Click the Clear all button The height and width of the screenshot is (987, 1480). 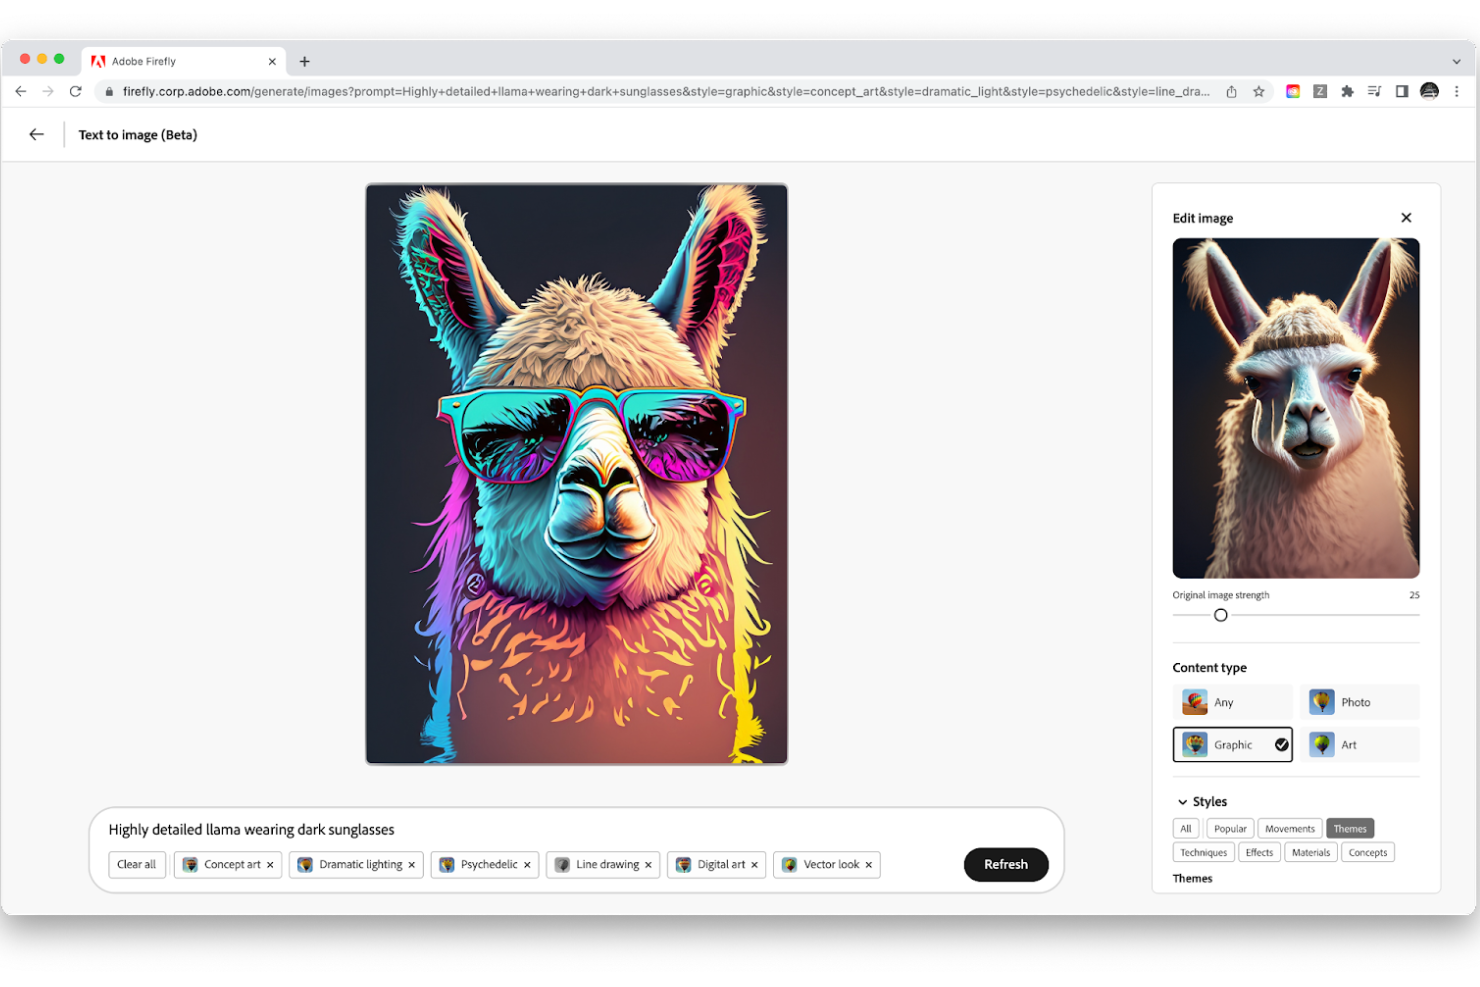click(137, 865)
